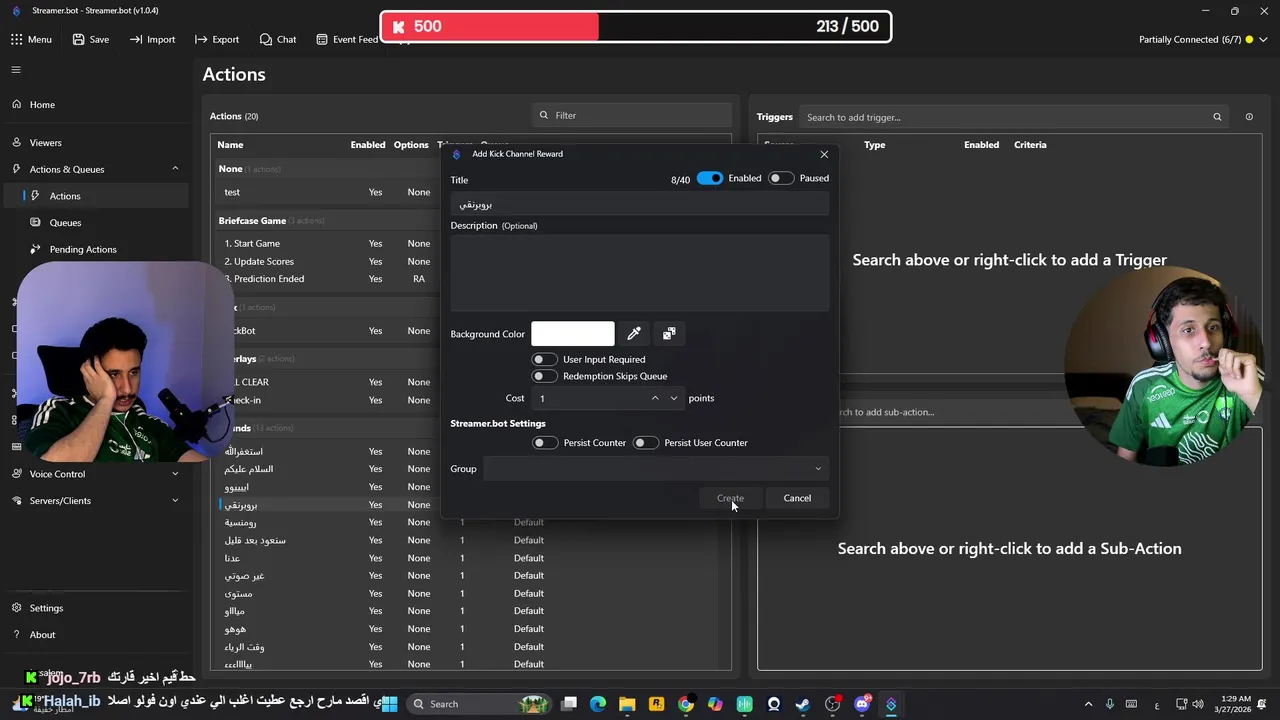Click the Create button
The width and height of the screenshot is (1280, 720).
[x=730, y=498]
